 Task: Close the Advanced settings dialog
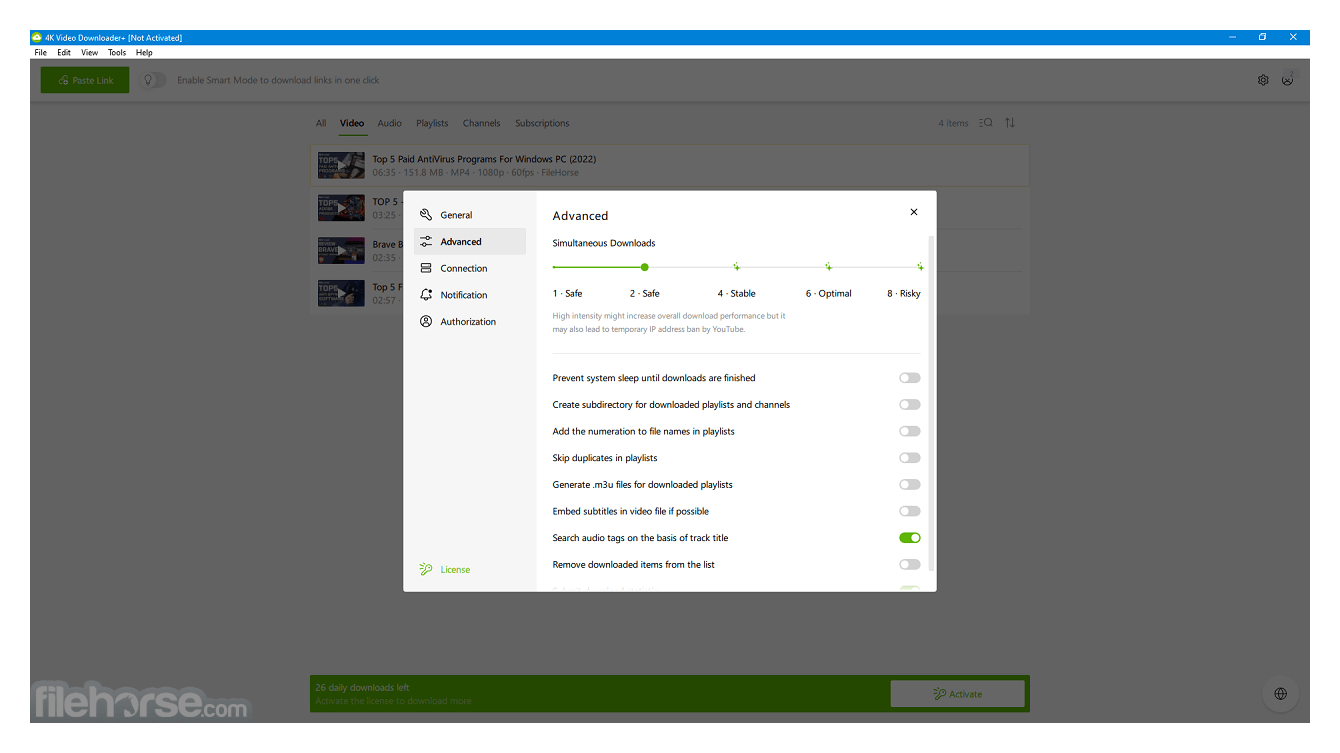pos(913,212)
